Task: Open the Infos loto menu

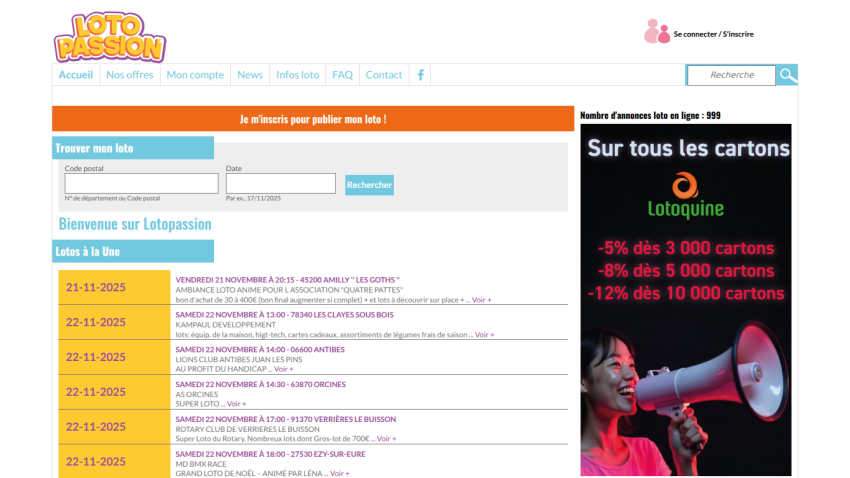Action: 298,75
